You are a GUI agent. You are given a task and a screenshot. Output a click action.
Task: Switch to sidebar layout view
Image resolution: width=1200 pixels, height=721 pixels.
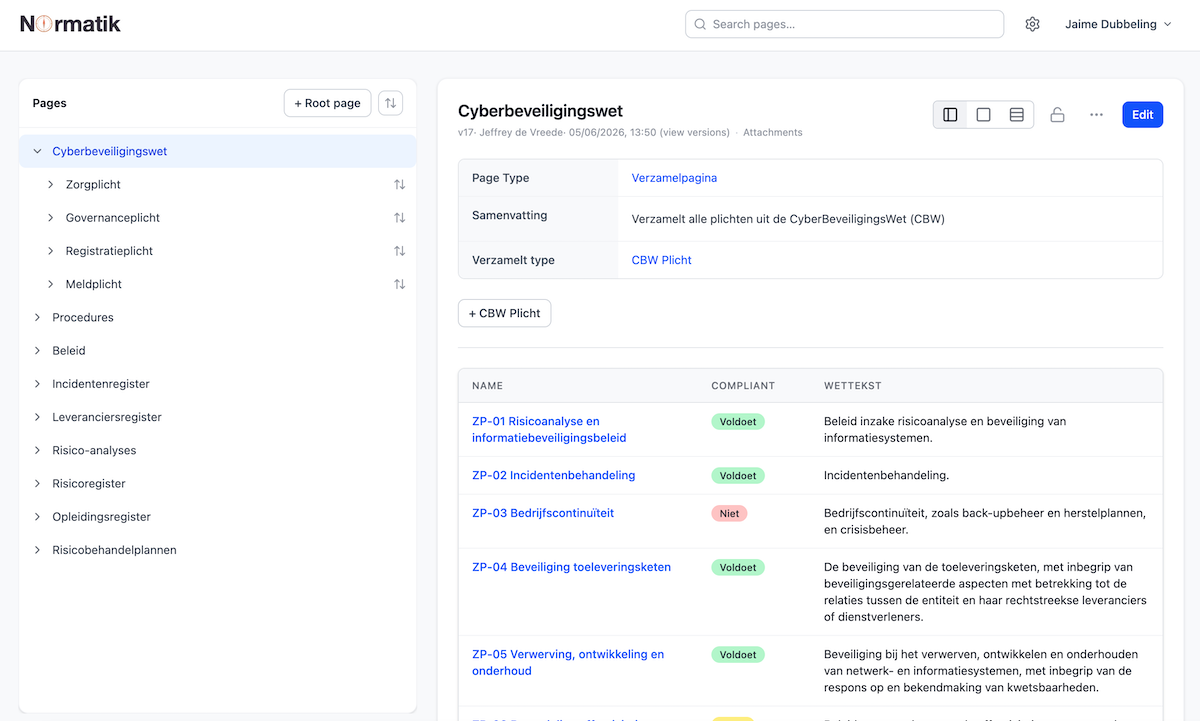coord(950,115)
